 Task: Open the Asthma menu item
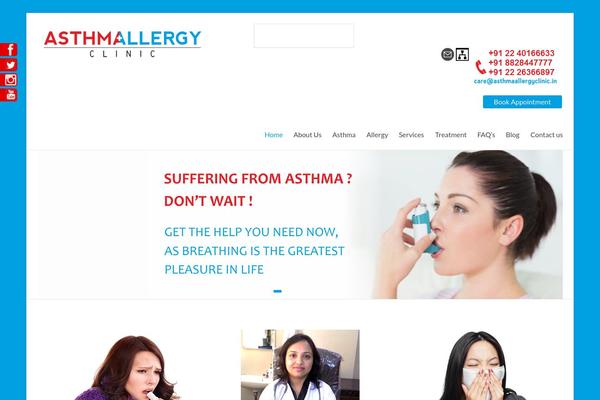[344, 135]
